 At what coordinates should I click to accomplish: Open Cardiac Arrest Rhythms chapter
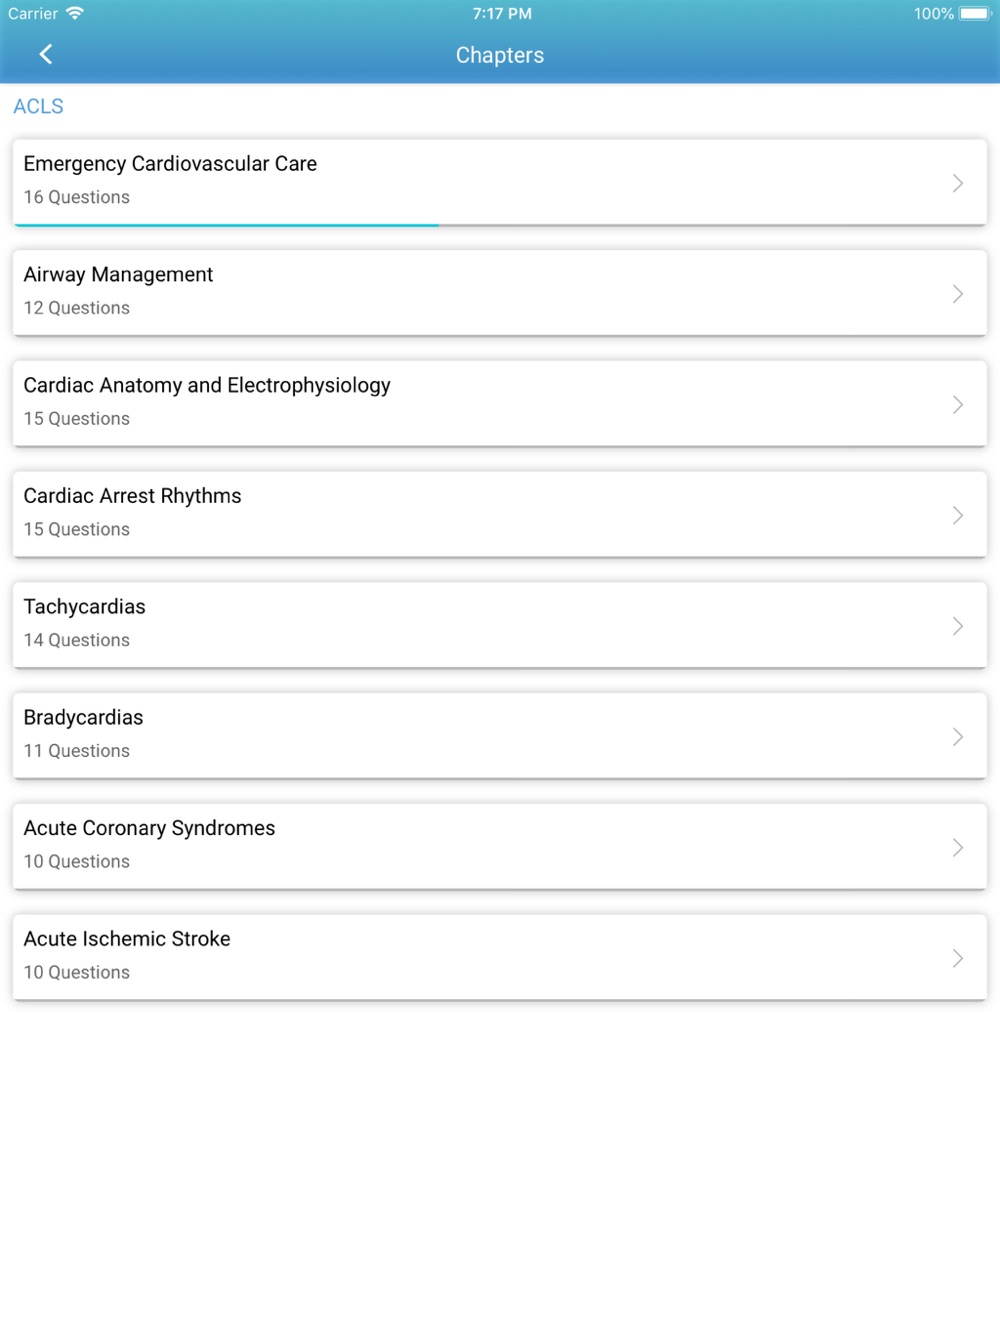point(500,515)
